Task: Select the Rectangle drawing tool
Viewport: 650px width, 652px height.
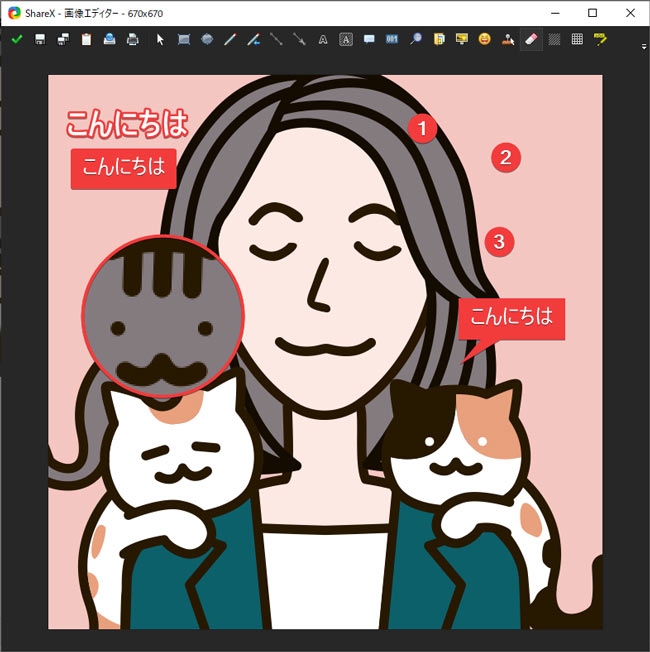Action: coord(184,40)
